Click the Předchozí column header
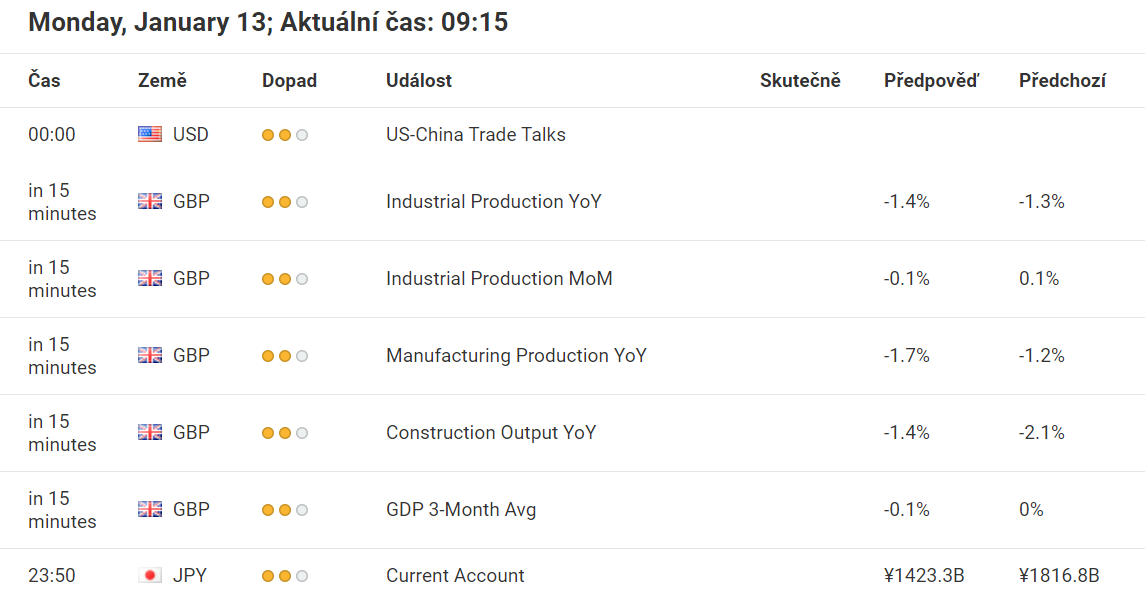 point(1062,80)
